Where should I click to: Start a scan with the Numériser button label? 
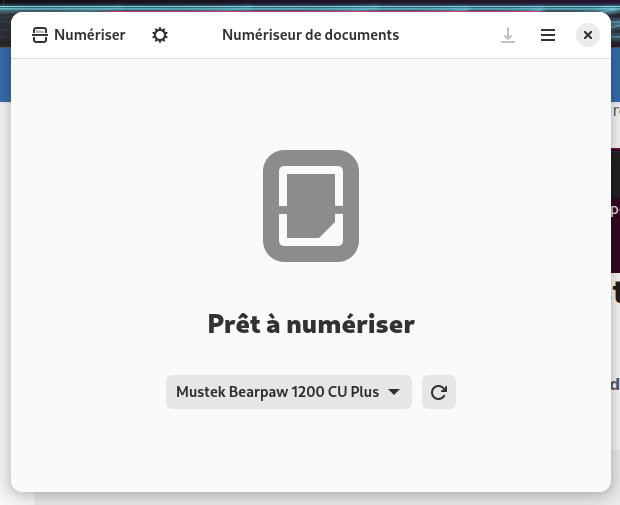click(89, 35)
